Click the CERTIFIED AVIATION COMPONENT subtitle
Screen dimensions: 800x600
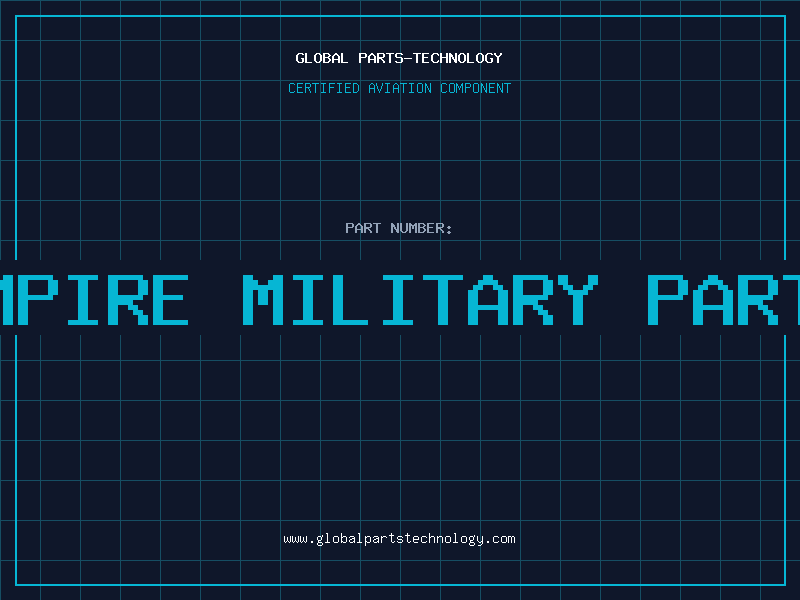click(399, 88)
